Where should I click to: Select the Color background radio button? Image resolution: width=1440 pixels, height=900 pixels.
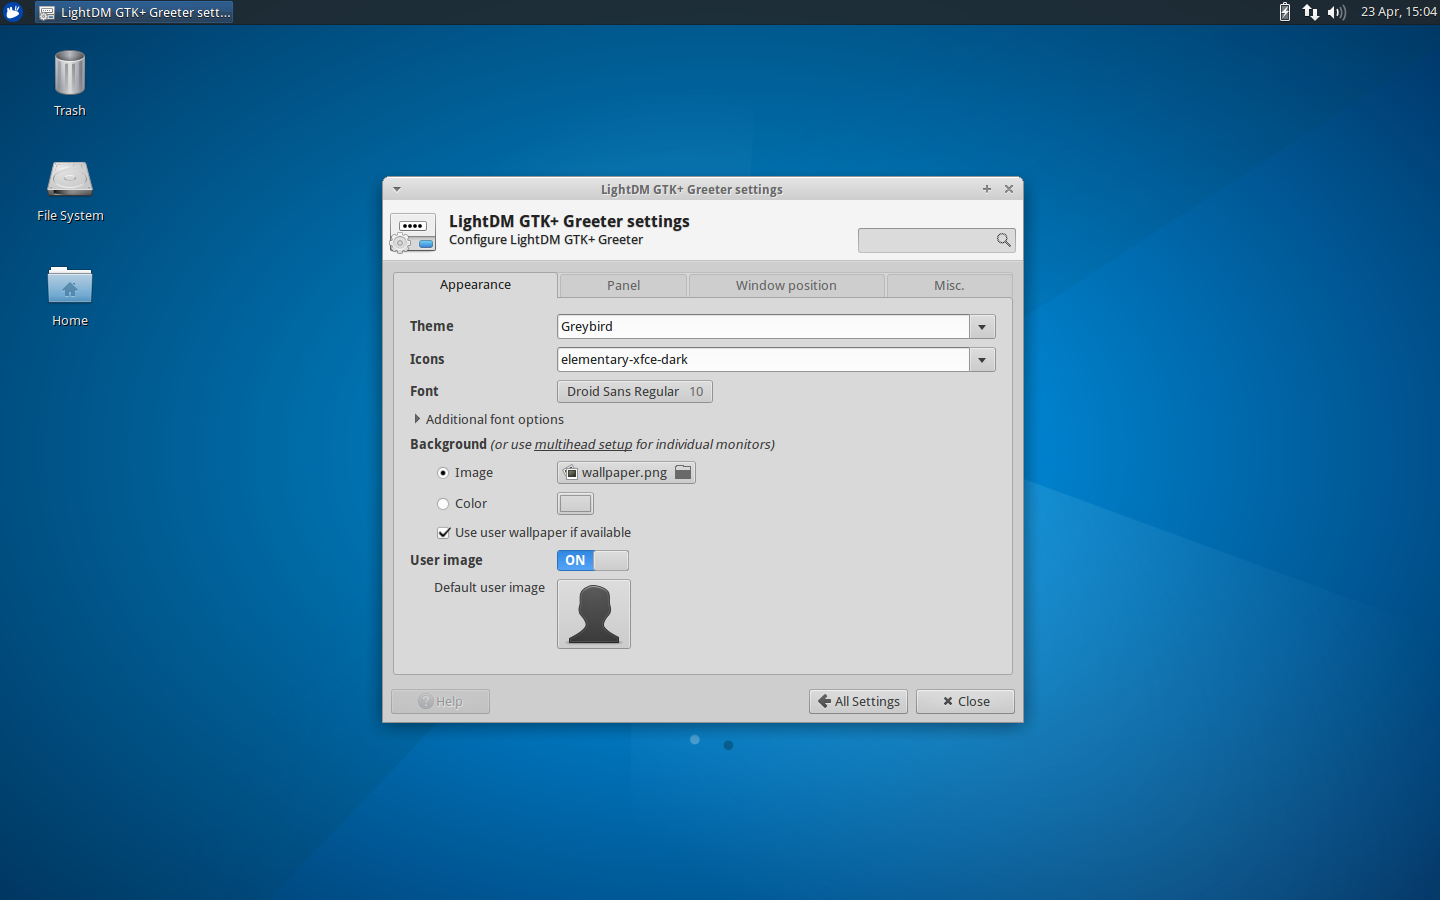[443, 503]
